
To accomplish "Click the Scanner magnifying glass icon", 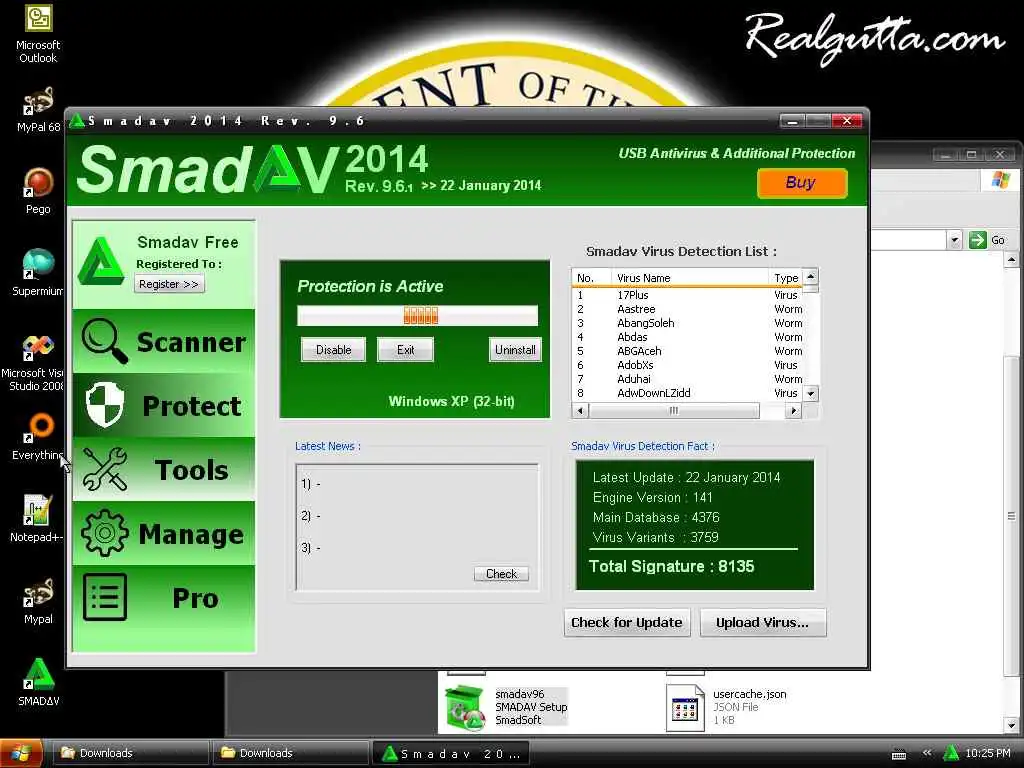I will click(x=103, y=340).
